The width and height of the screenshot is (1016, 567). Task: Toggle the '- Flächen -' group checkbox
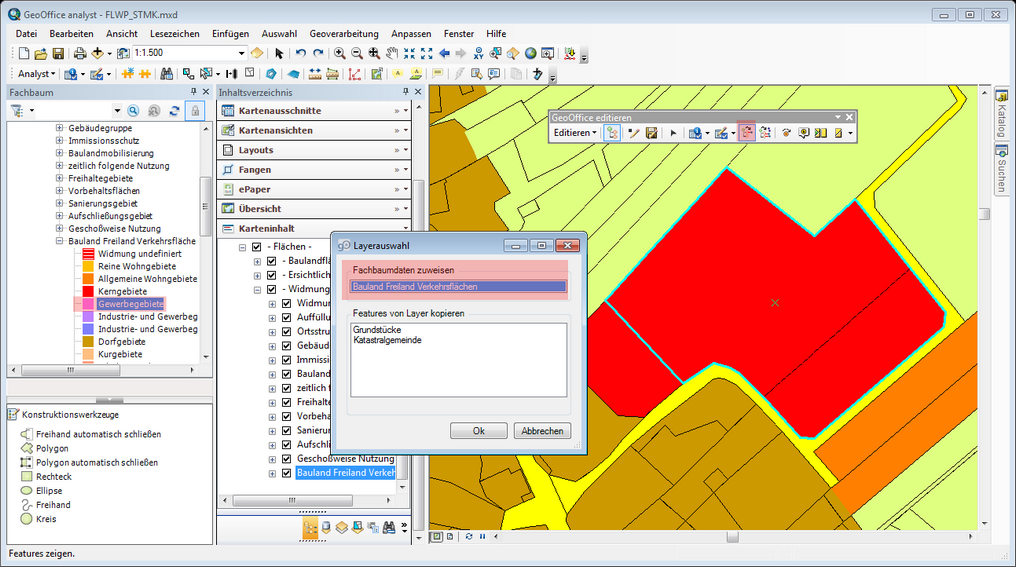(x=257, y=247)
